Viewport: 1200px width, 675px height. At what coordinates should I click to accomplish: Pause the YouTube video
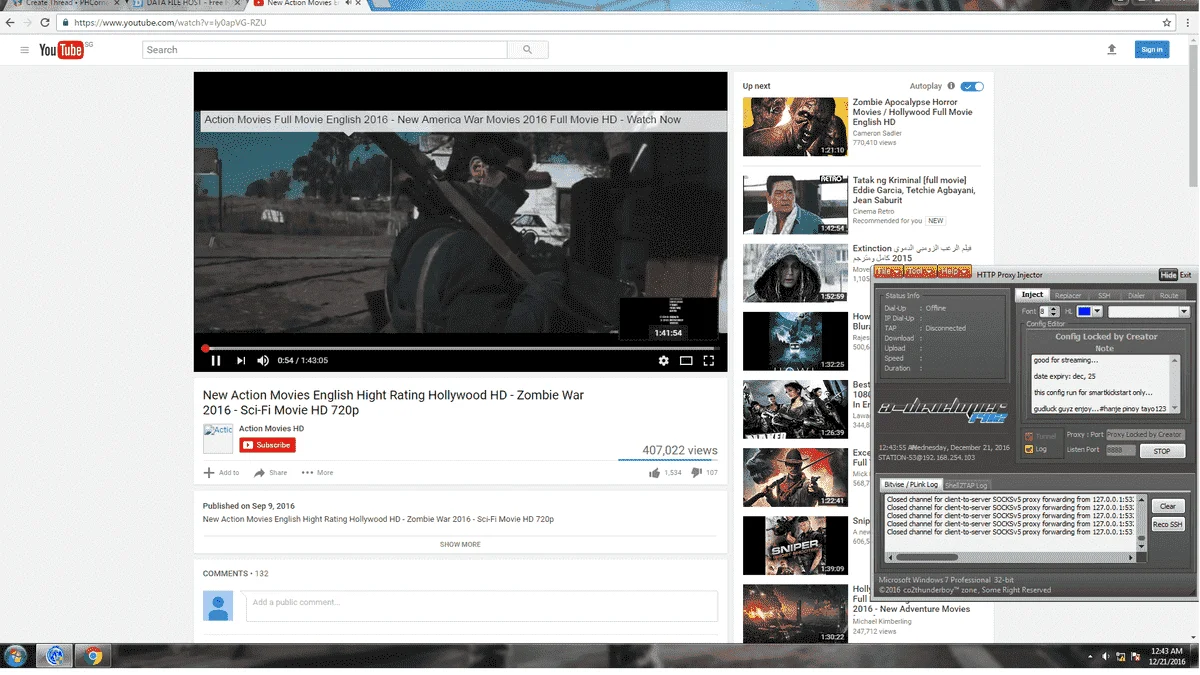coord(216,360)
